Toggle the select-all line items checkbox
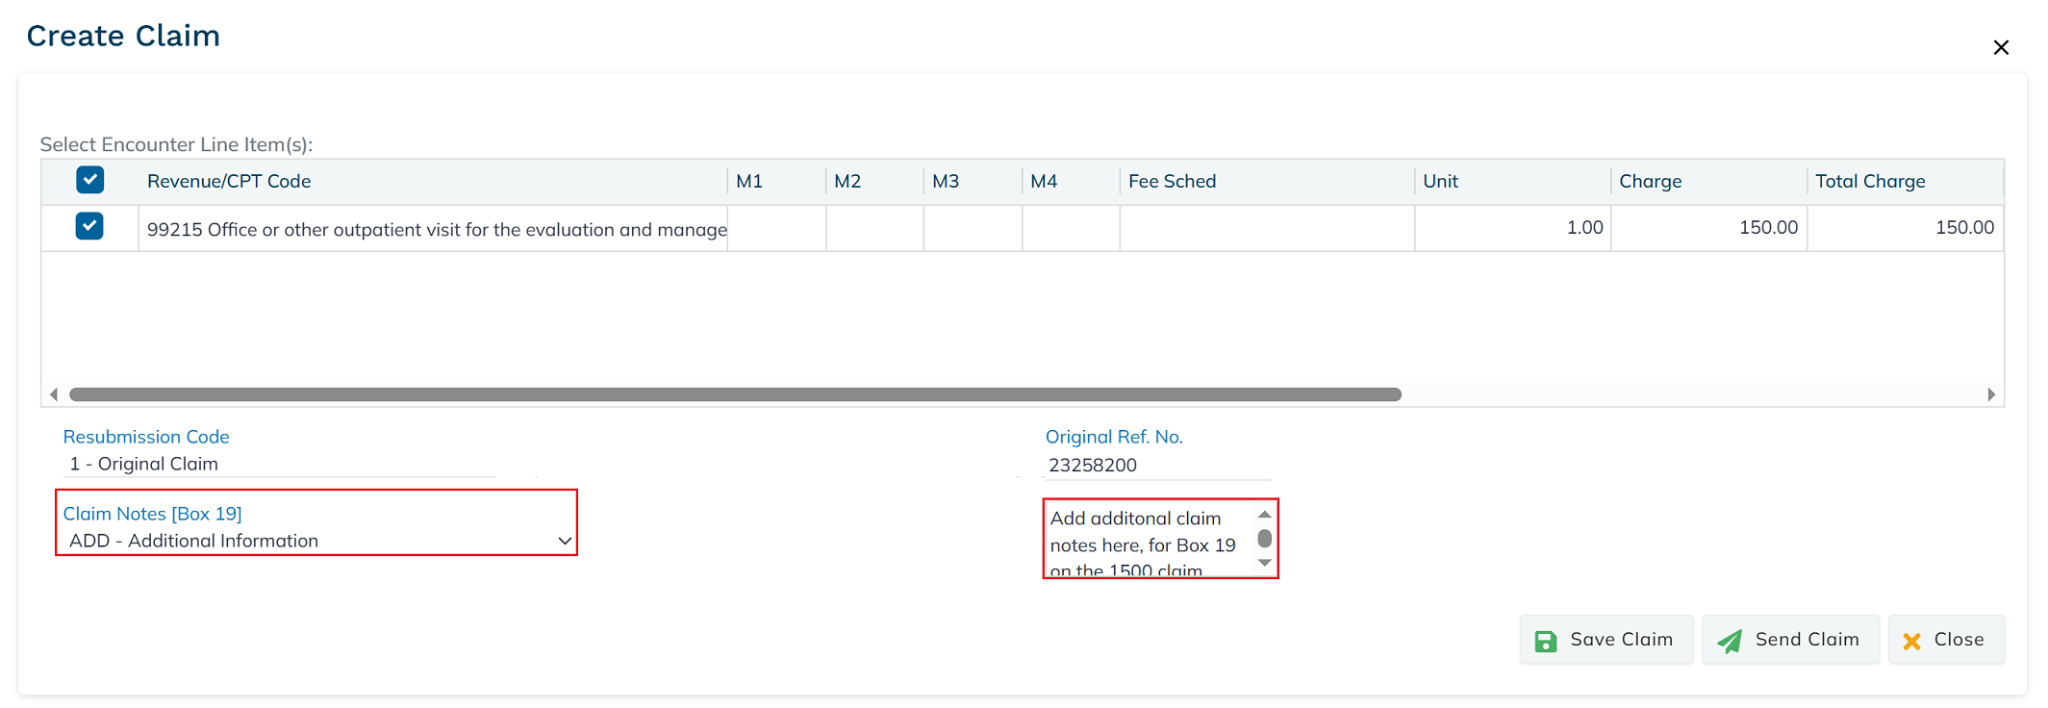Image resolution: width=2048 pixels, height=708 pixels. (x=90, y=180)
